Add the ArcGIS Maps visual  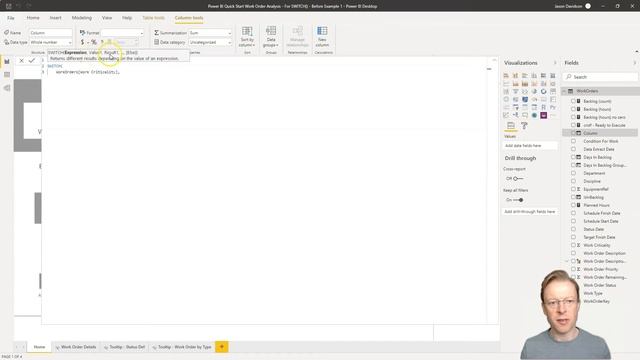(x=534, y=116)
